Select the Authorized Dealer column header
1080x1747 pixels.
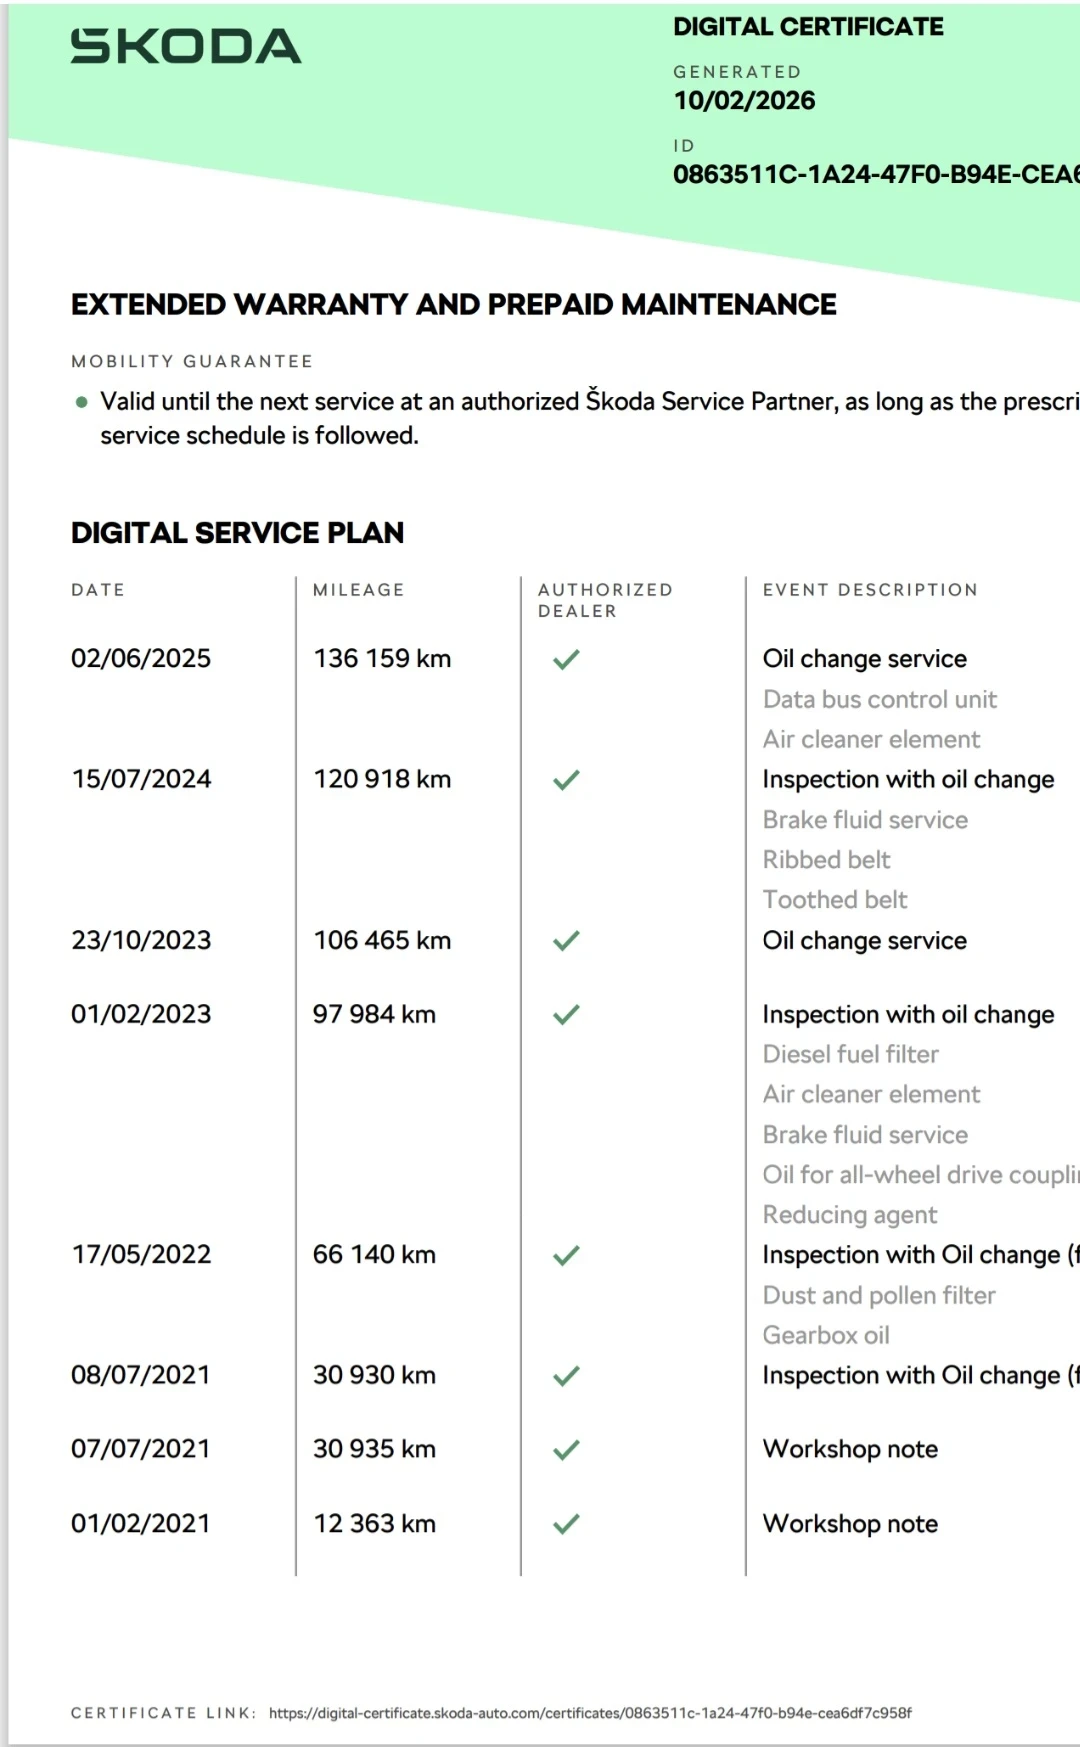tap(604, 600)
